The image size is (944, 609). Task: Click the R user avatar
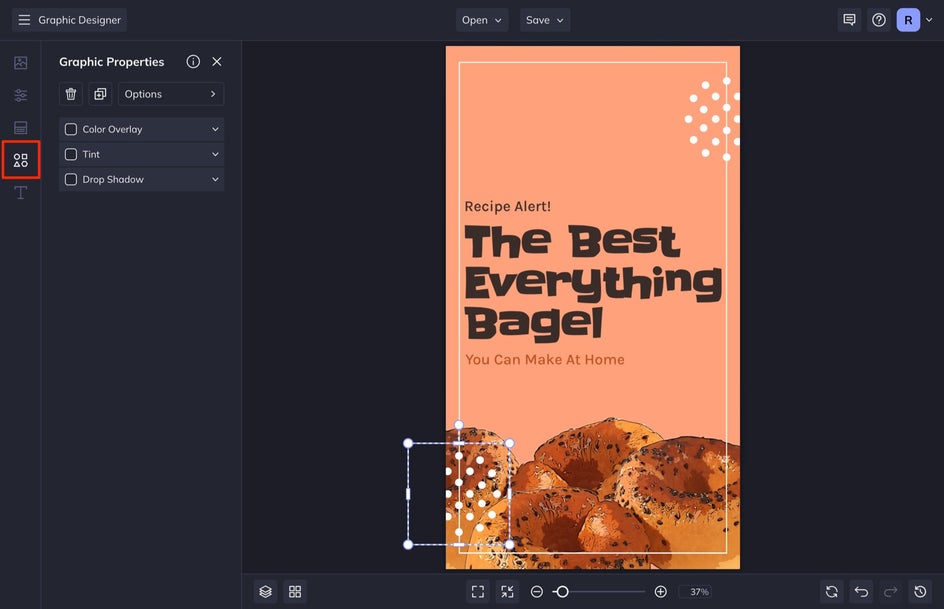click(908, 20)
